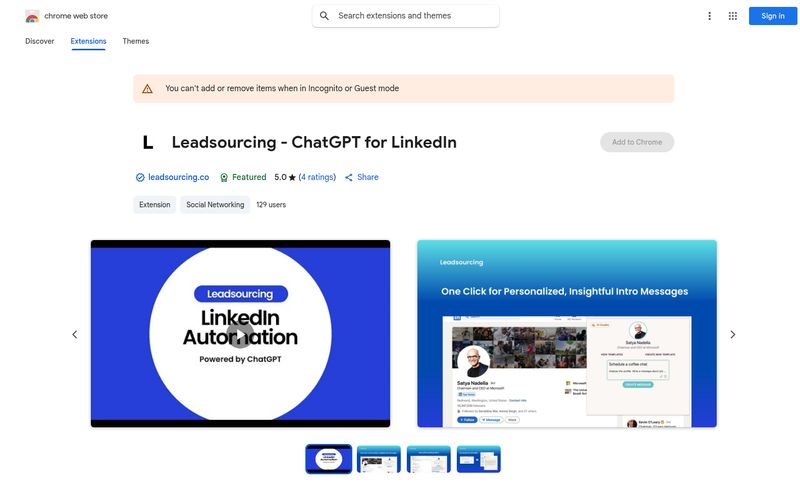Click the Chrome Web Store logo
Screen dimensions: 800x496
[32, 16]
